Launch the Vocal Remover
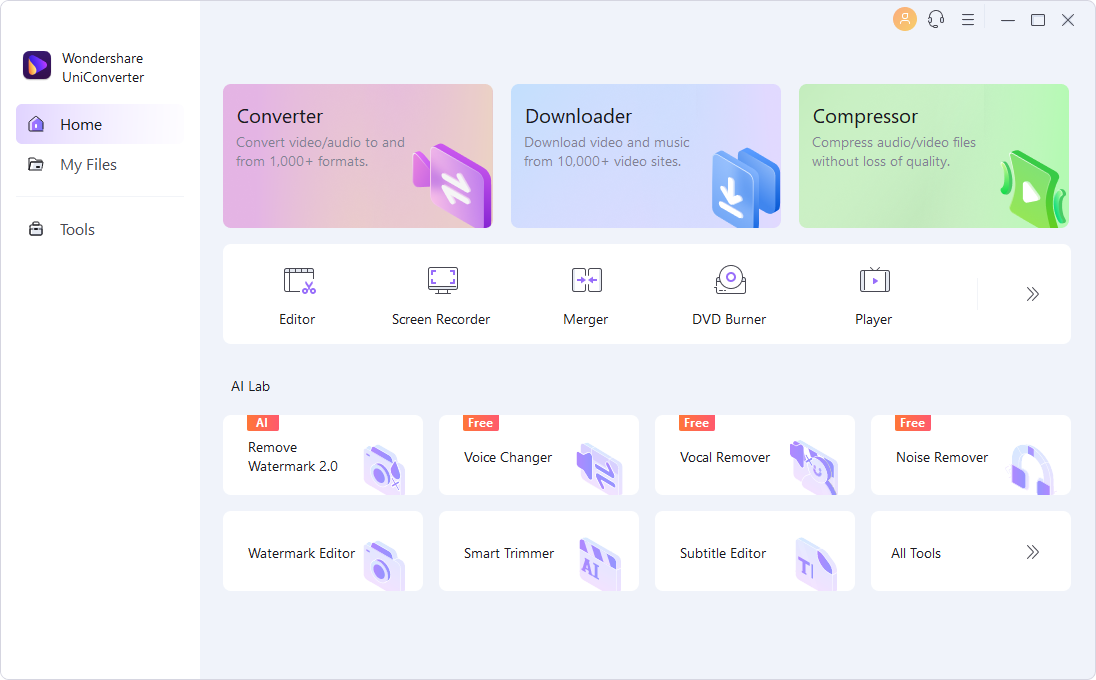Viewport: 1096px width, 680px height. pos(754,455)
